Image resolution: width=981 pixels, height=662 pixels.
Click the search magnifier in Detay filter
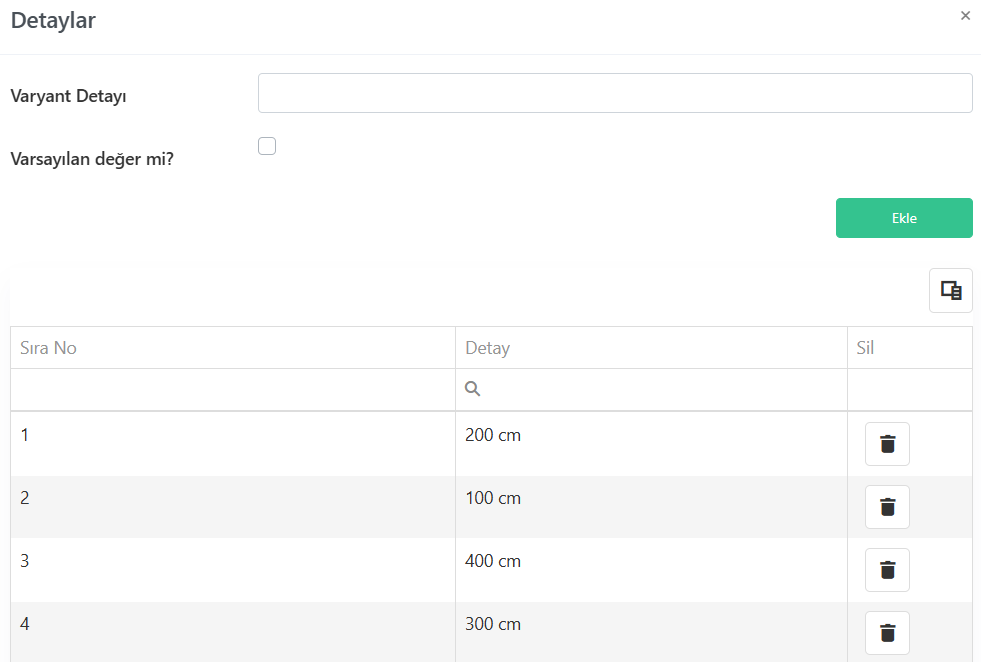coord(472,389)
